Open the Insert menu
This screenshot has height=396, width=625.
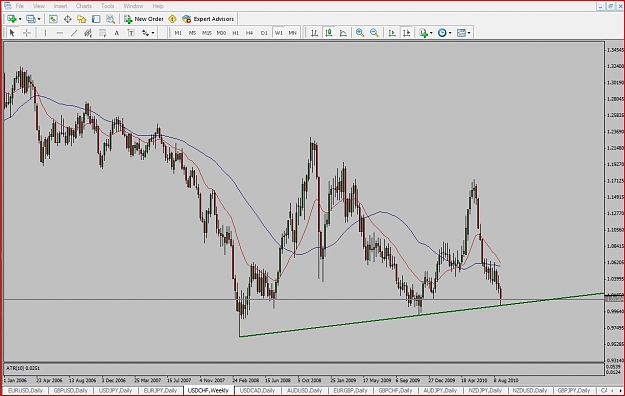pyautogui.click(x=61, y=6)
